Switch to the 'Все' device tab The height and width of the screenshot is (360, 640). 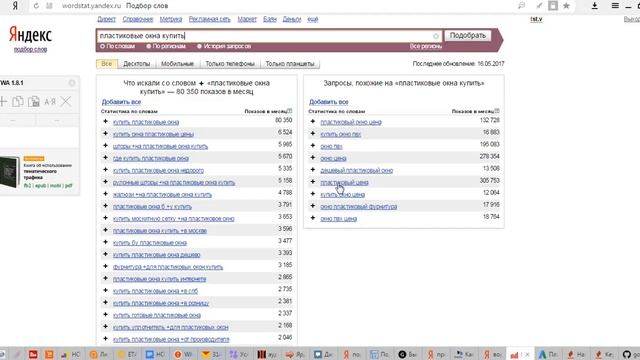pyautogui.click(x=107, y=64)
